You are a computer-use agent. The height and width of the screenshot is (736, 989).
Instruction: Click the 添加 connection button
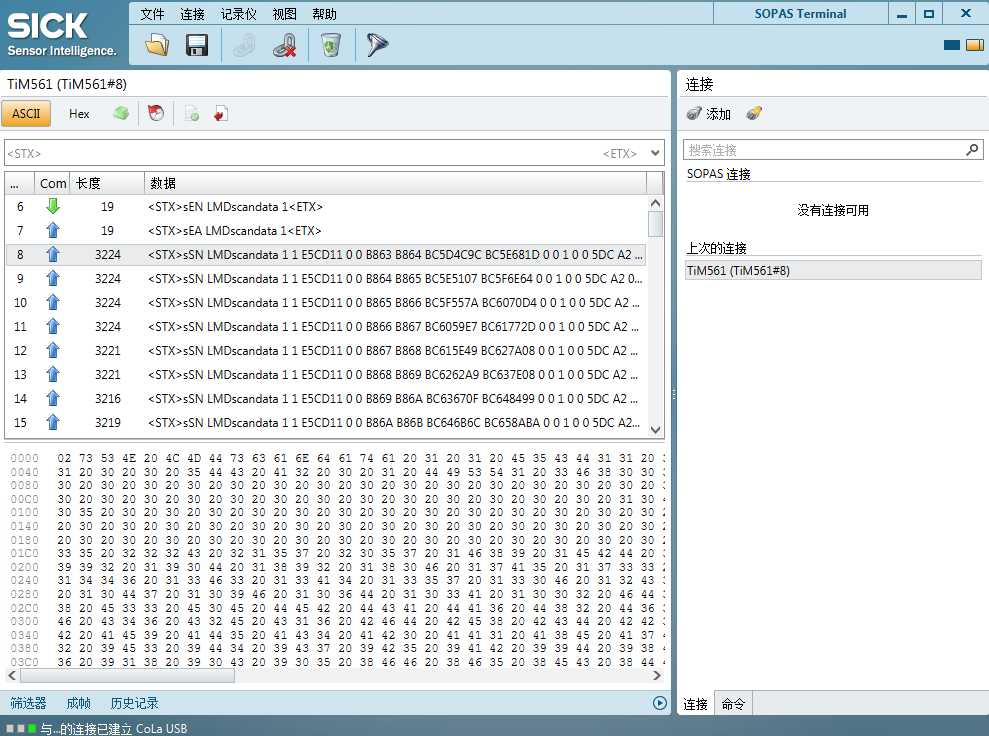click(x=709, y=114)
